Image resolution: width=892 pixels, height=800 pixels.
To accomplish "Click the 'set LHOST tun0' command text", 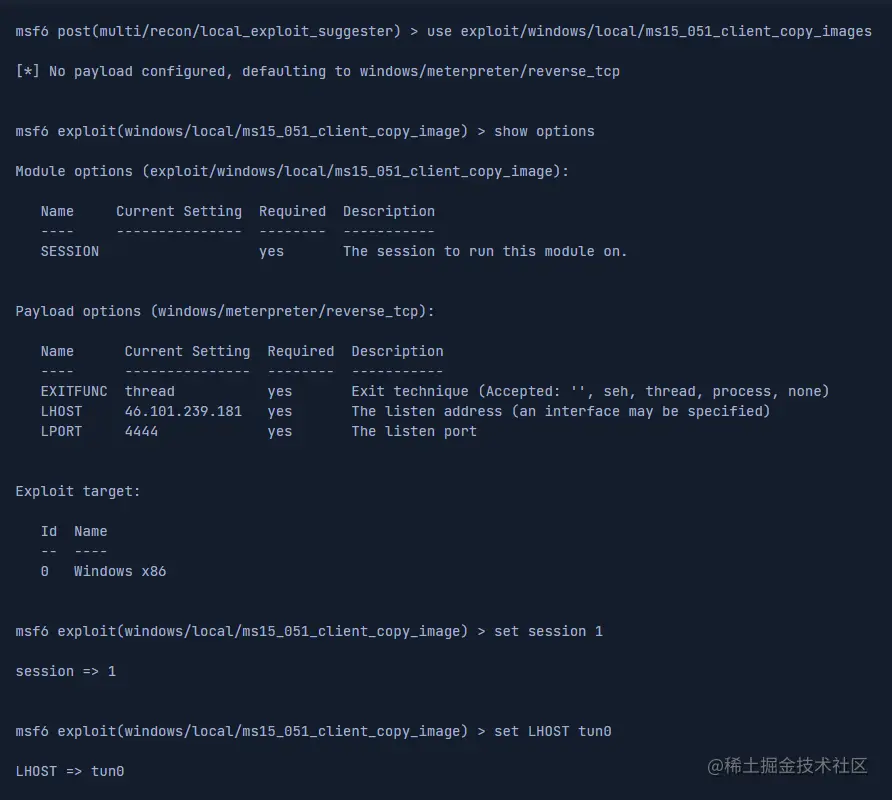I will [552, 731].
